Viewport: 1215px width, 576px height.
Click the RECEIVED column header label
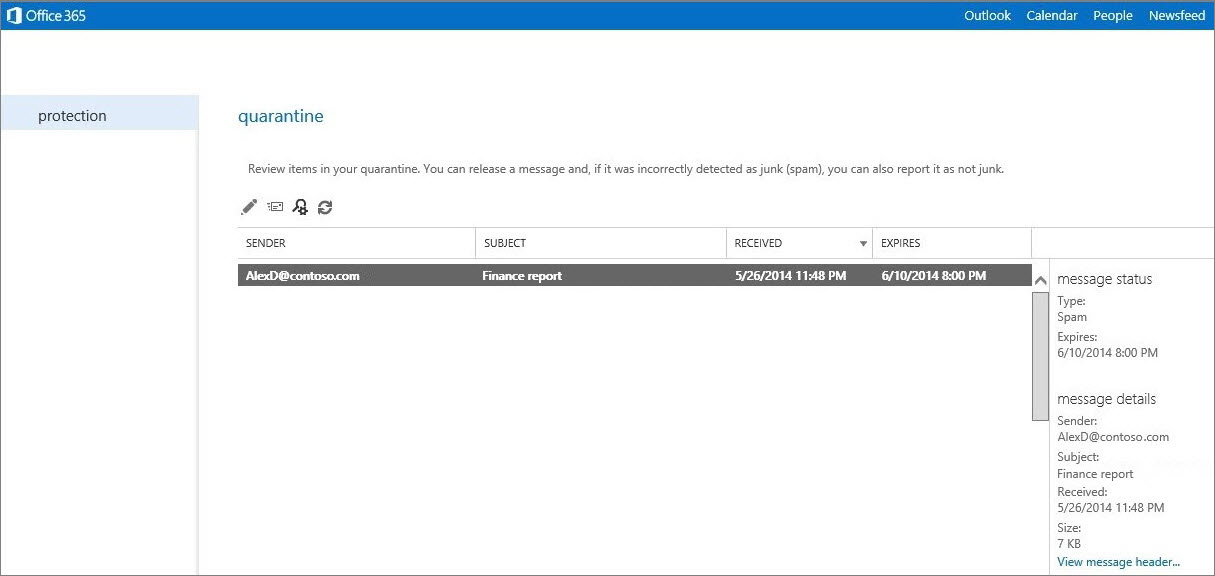coord(758,243)
